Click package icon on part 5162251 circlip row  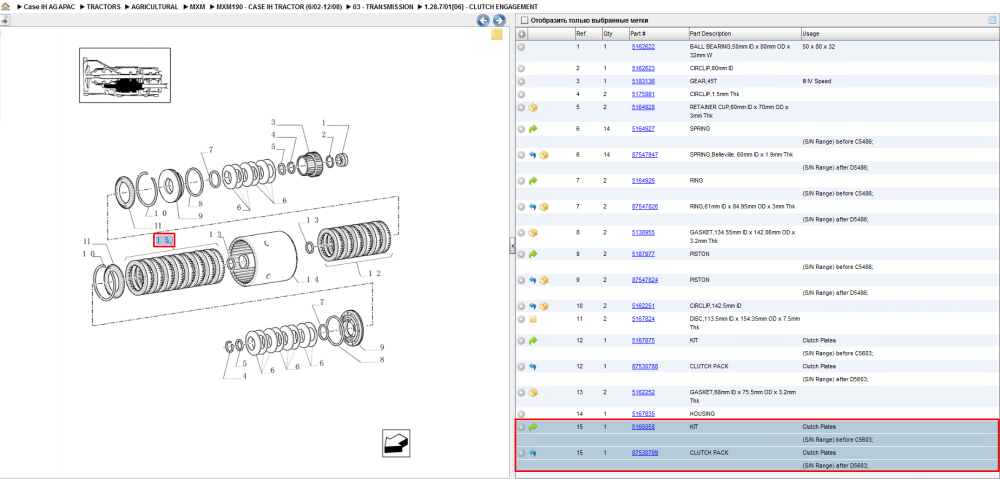[x=544, y=306]
